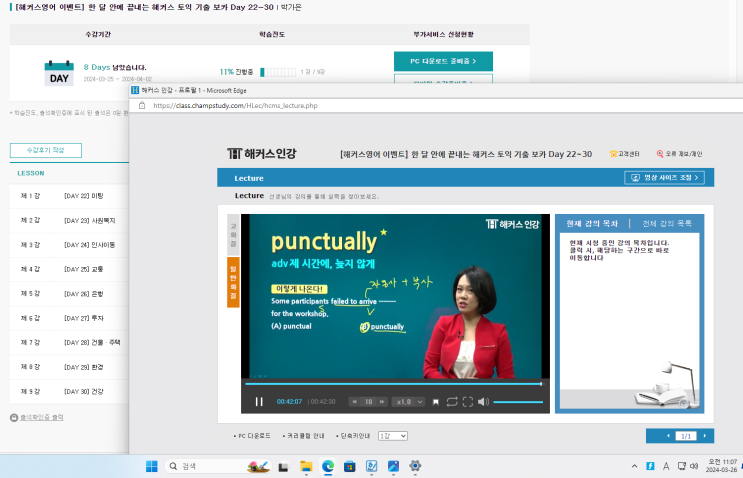The height and width of the screenshot is (478, 743).
Task: Add a bookmark with the flag icon
Action: click(x=435, y=402)
